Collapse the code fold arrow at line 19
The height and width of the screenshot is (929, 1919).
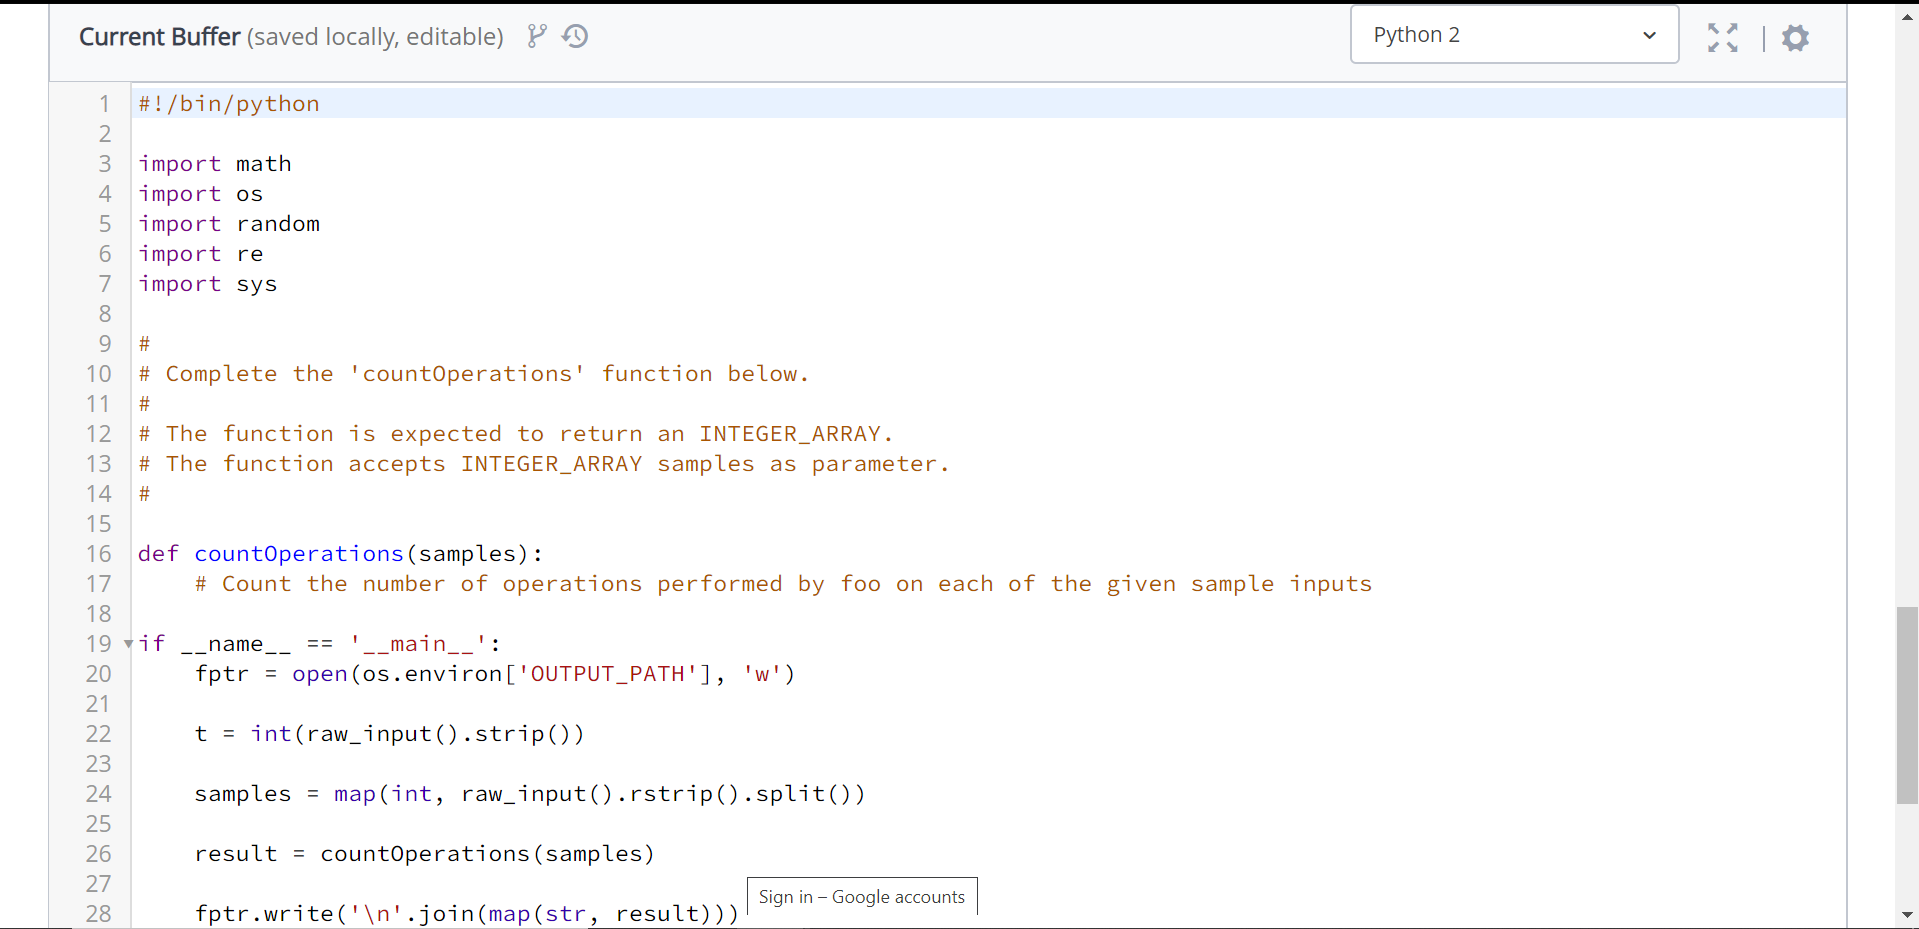tap(128, 644)
